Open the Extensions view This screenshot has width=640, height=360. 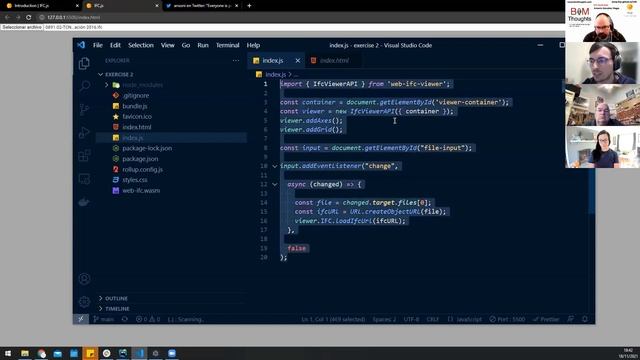tap(84, 156)
